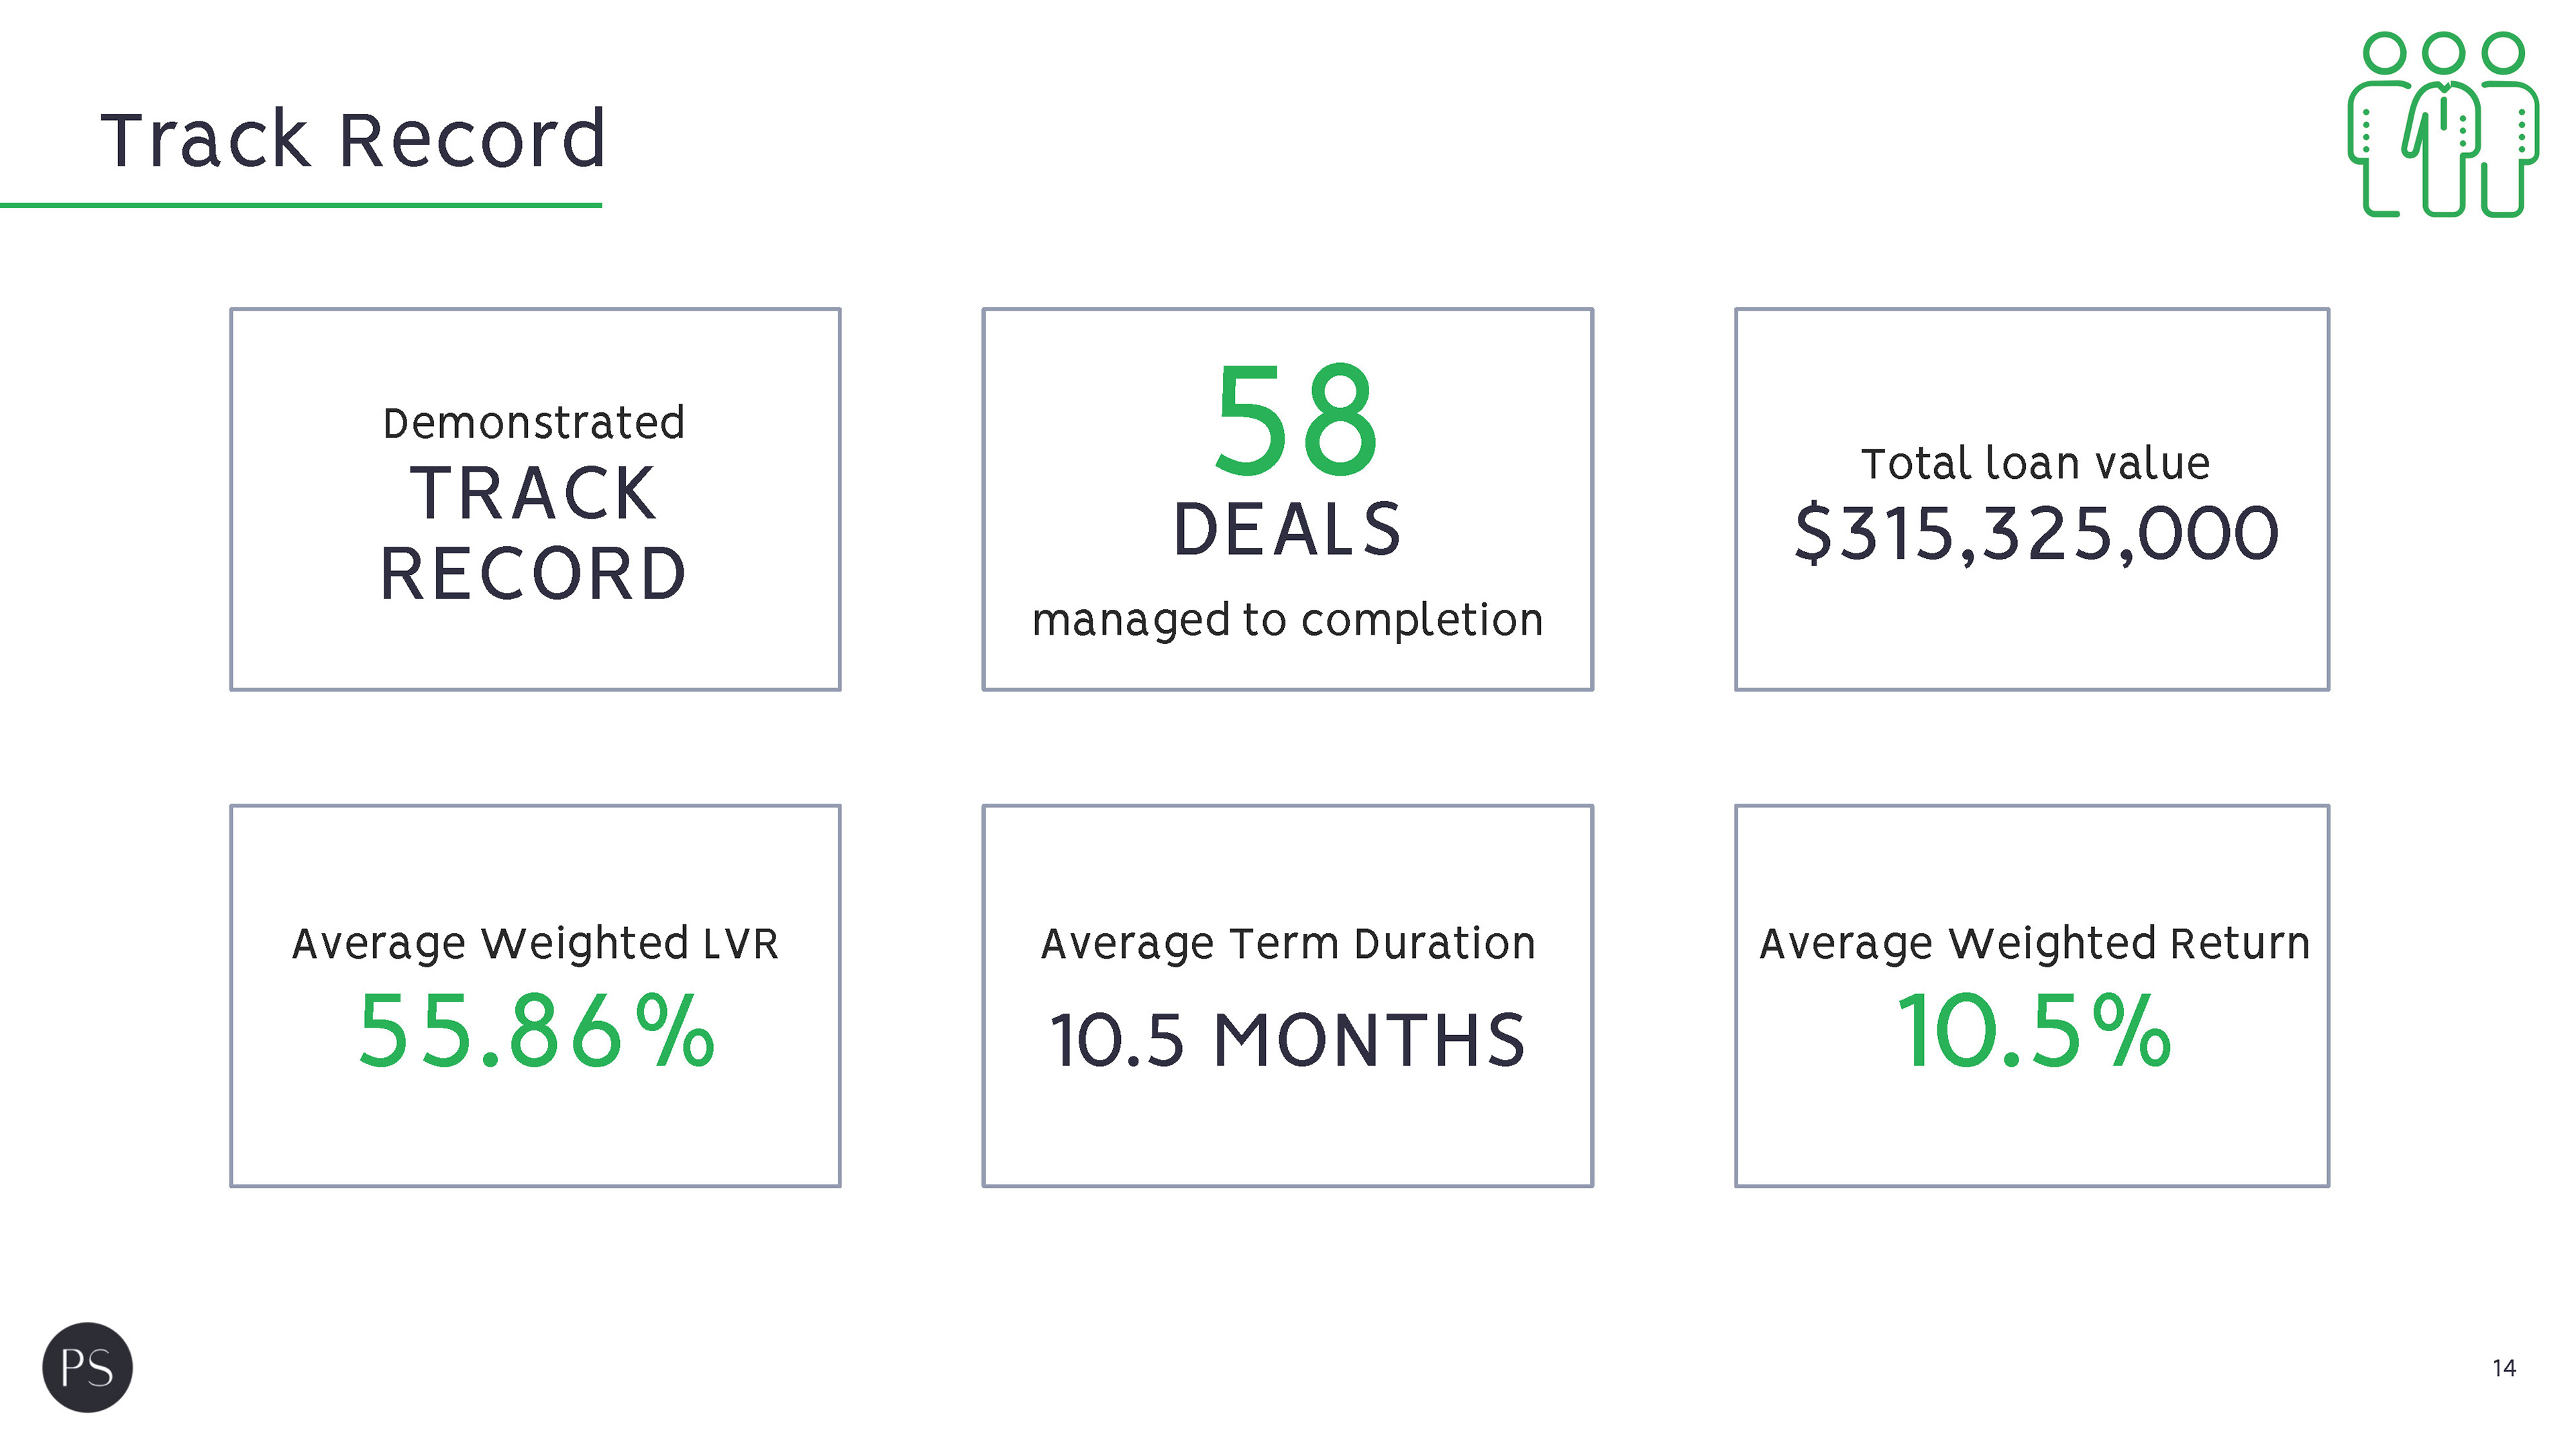Click the word Demonstrated in first box
This screenshot has height=1449, width=2576.
coord(534,423)
